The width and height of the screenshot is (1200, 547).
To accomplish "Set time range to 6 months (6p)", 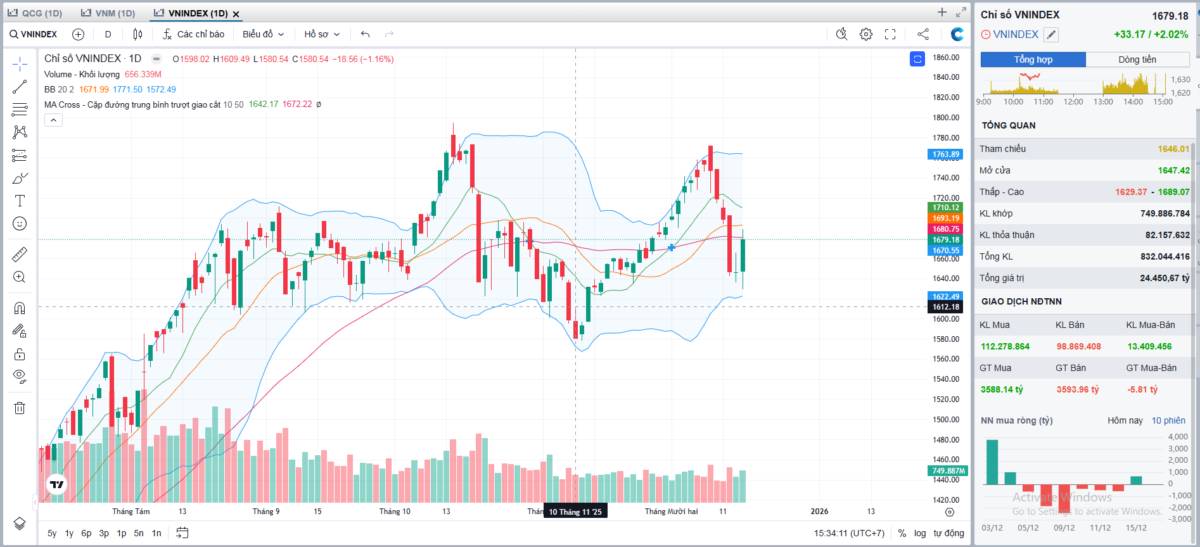I will [87, 533].
